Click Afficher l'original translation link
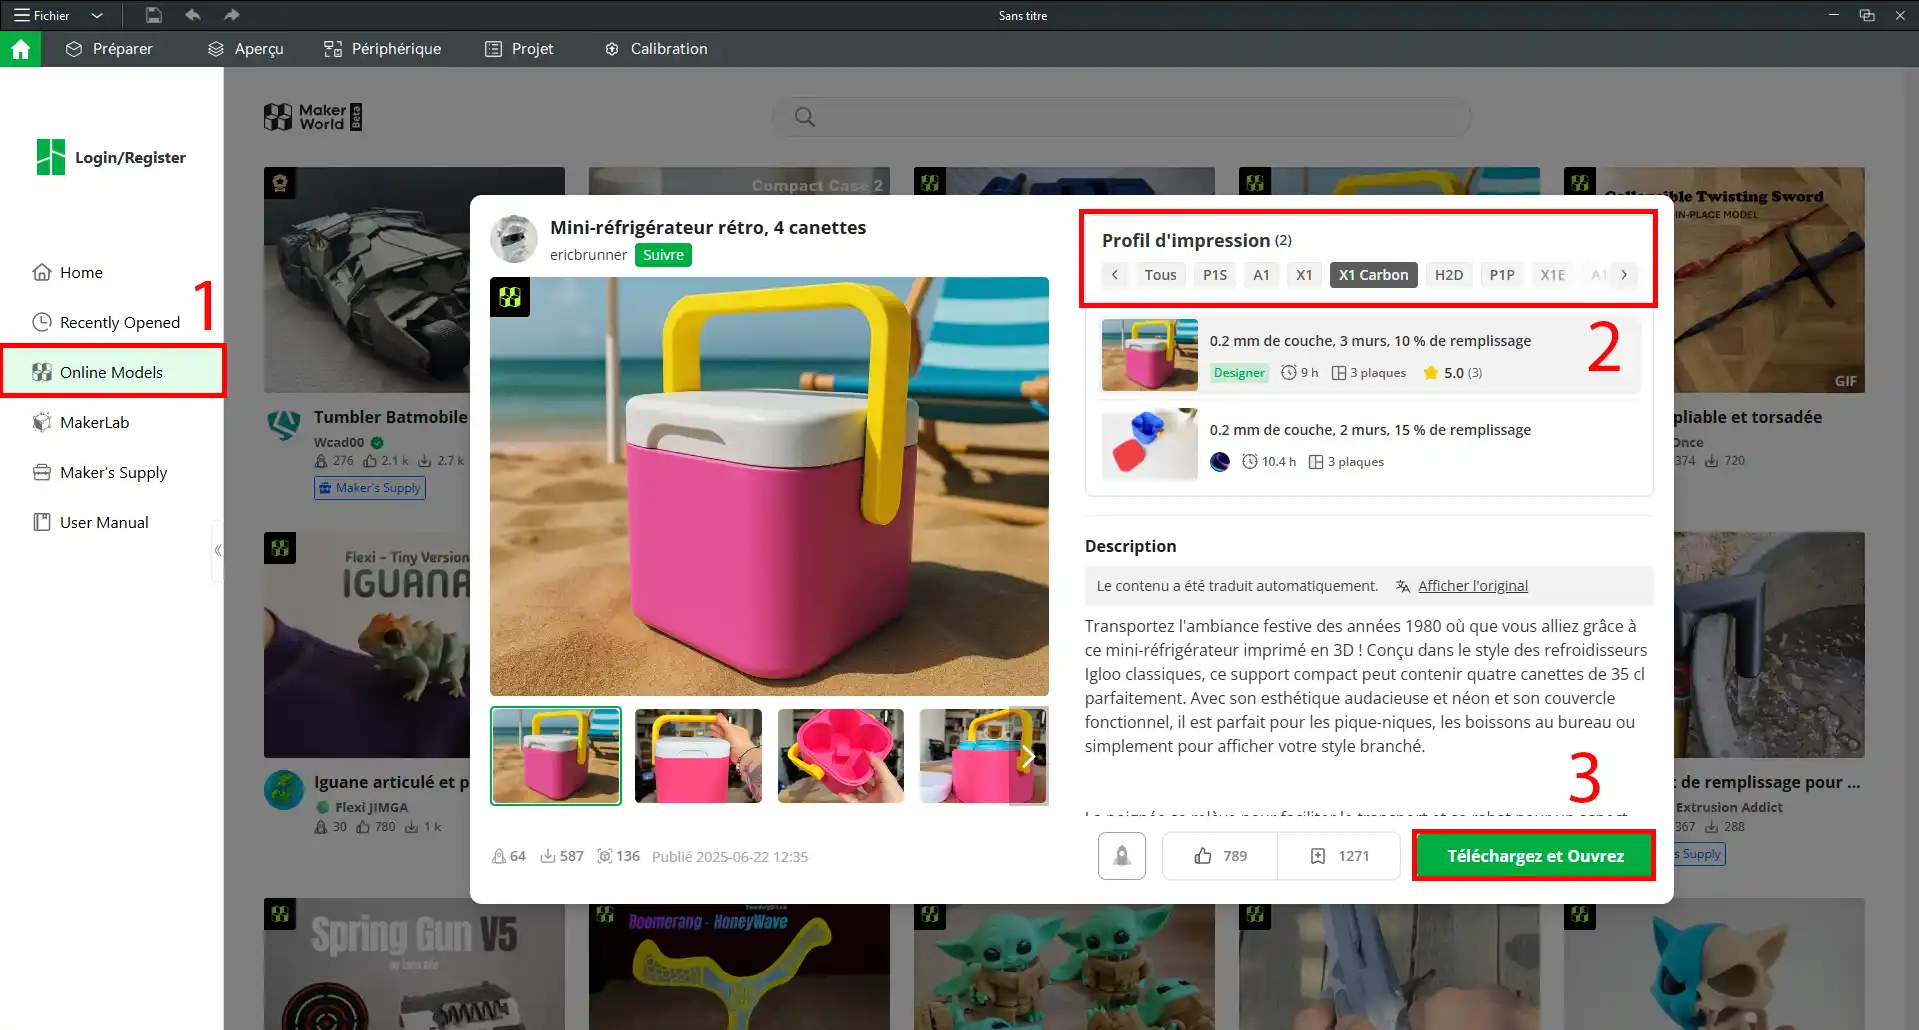The height and width of the screenshot is (1030, 1919). pos(1472,586)
